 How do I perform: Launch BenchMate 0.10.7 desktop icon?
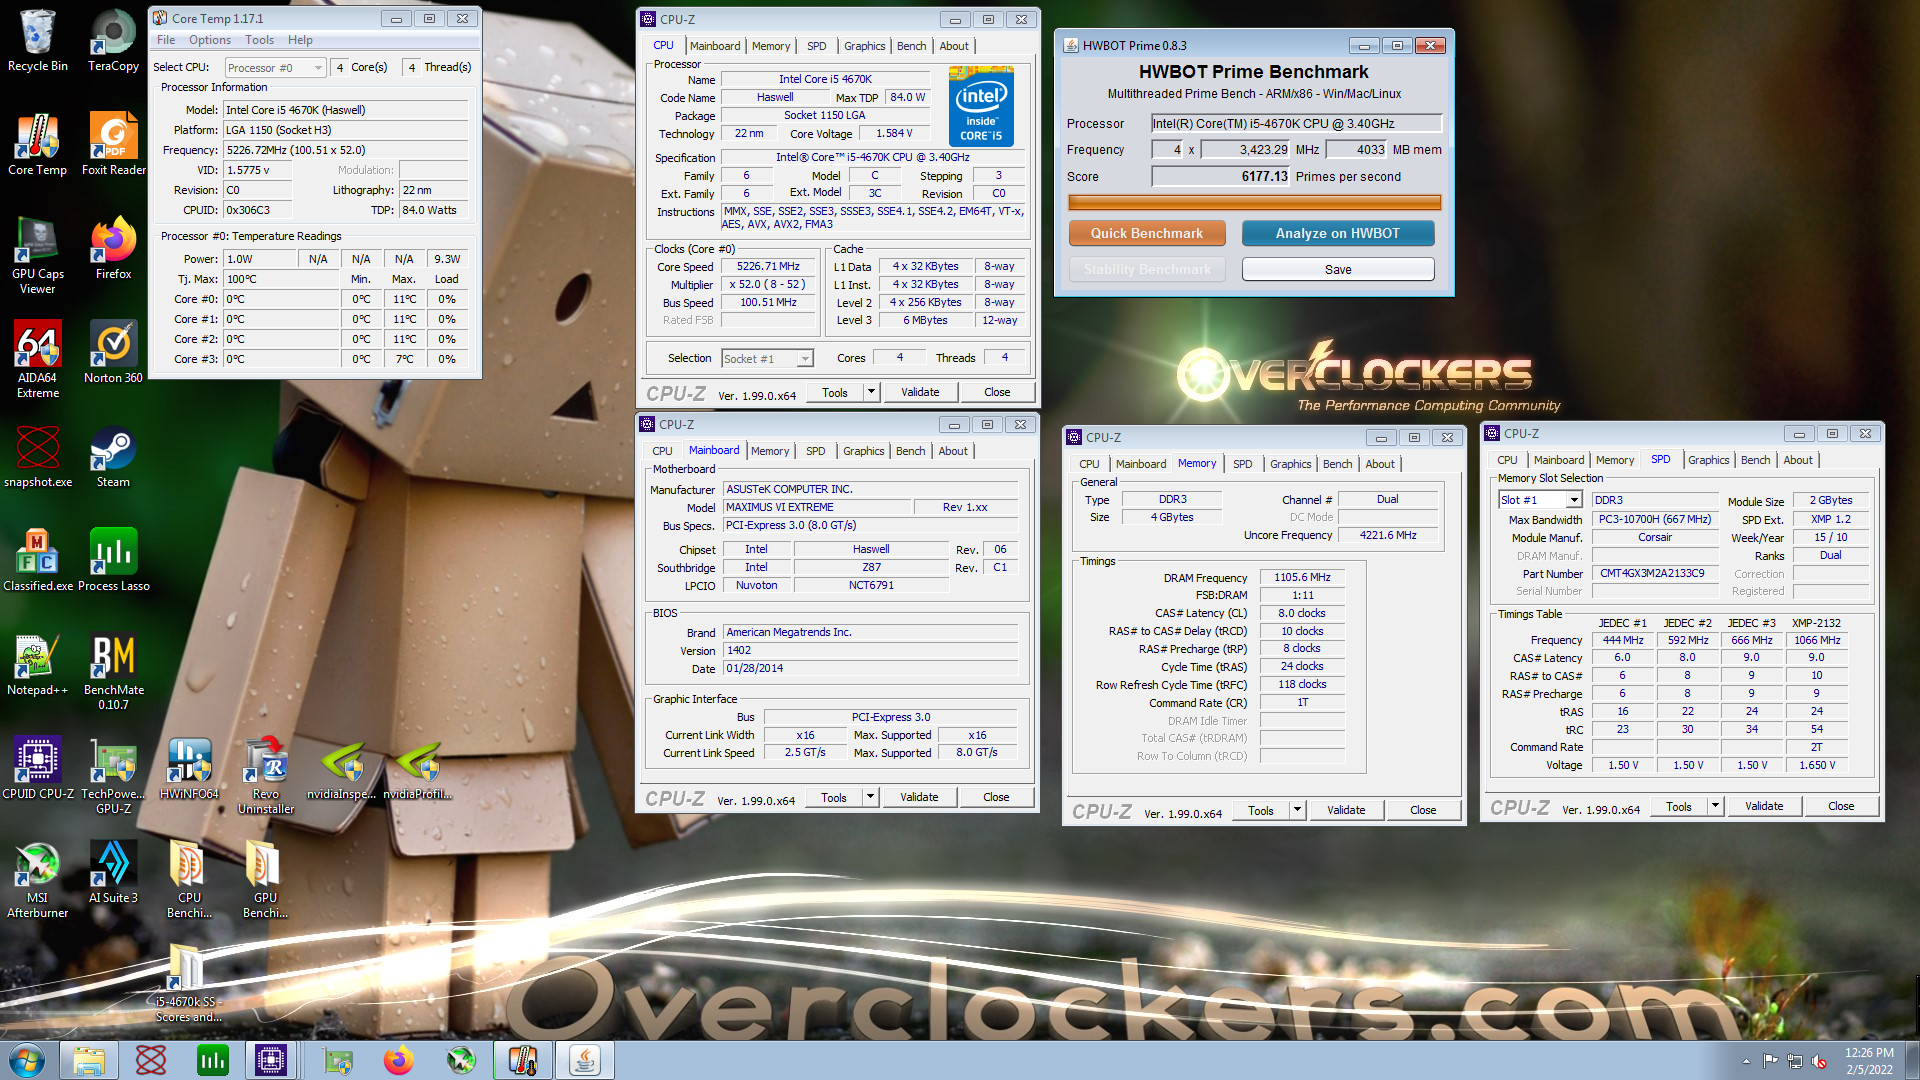[x=113, y=671]
